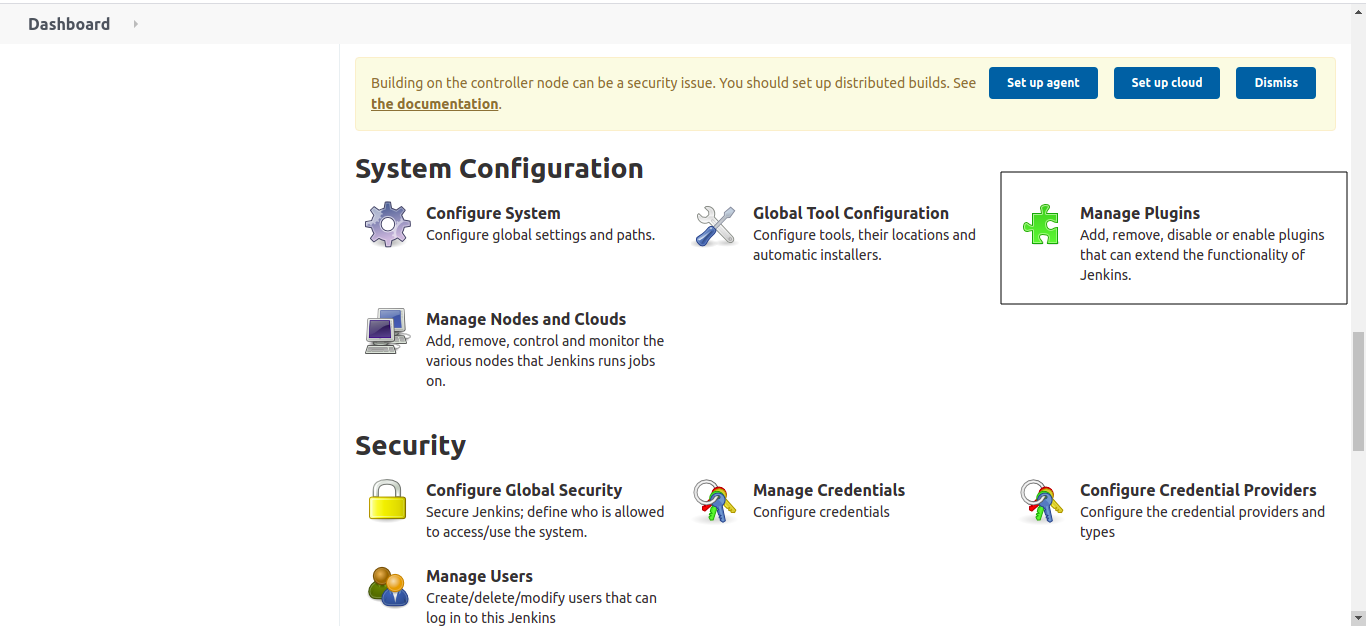Open Configure Global Security link
1366x626 pixels.
click(x=524, y=490)
